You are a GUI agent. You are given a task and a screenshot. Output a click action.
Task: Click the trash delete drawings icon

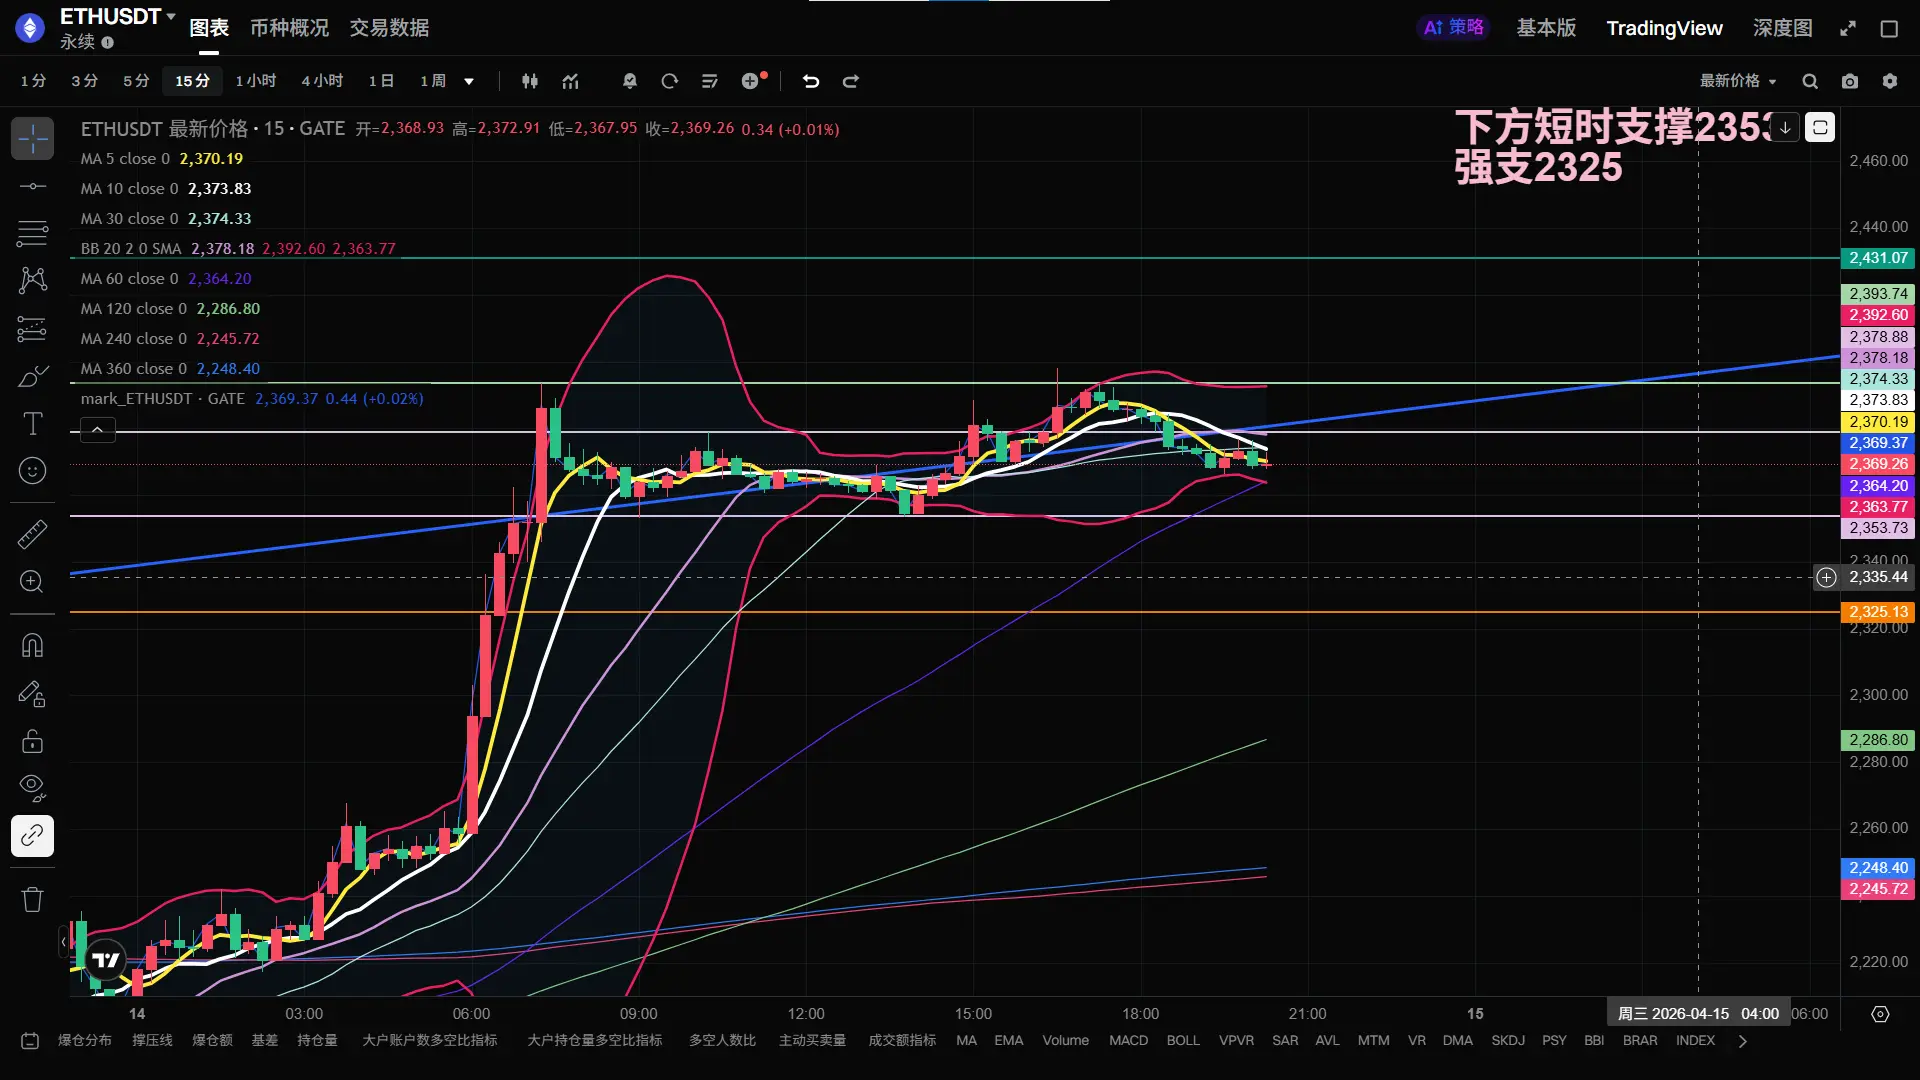click(32, 899)
